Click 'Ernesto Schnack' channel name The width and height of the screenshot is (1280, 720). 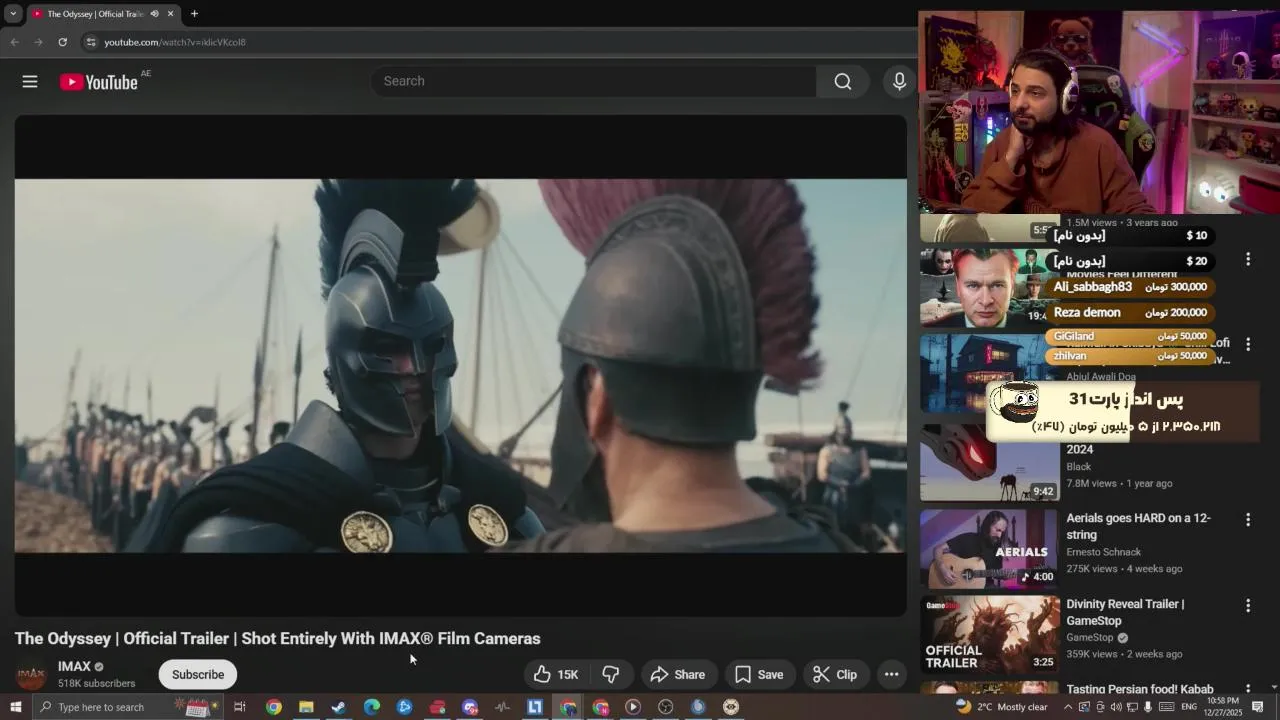pos(1103,552)
